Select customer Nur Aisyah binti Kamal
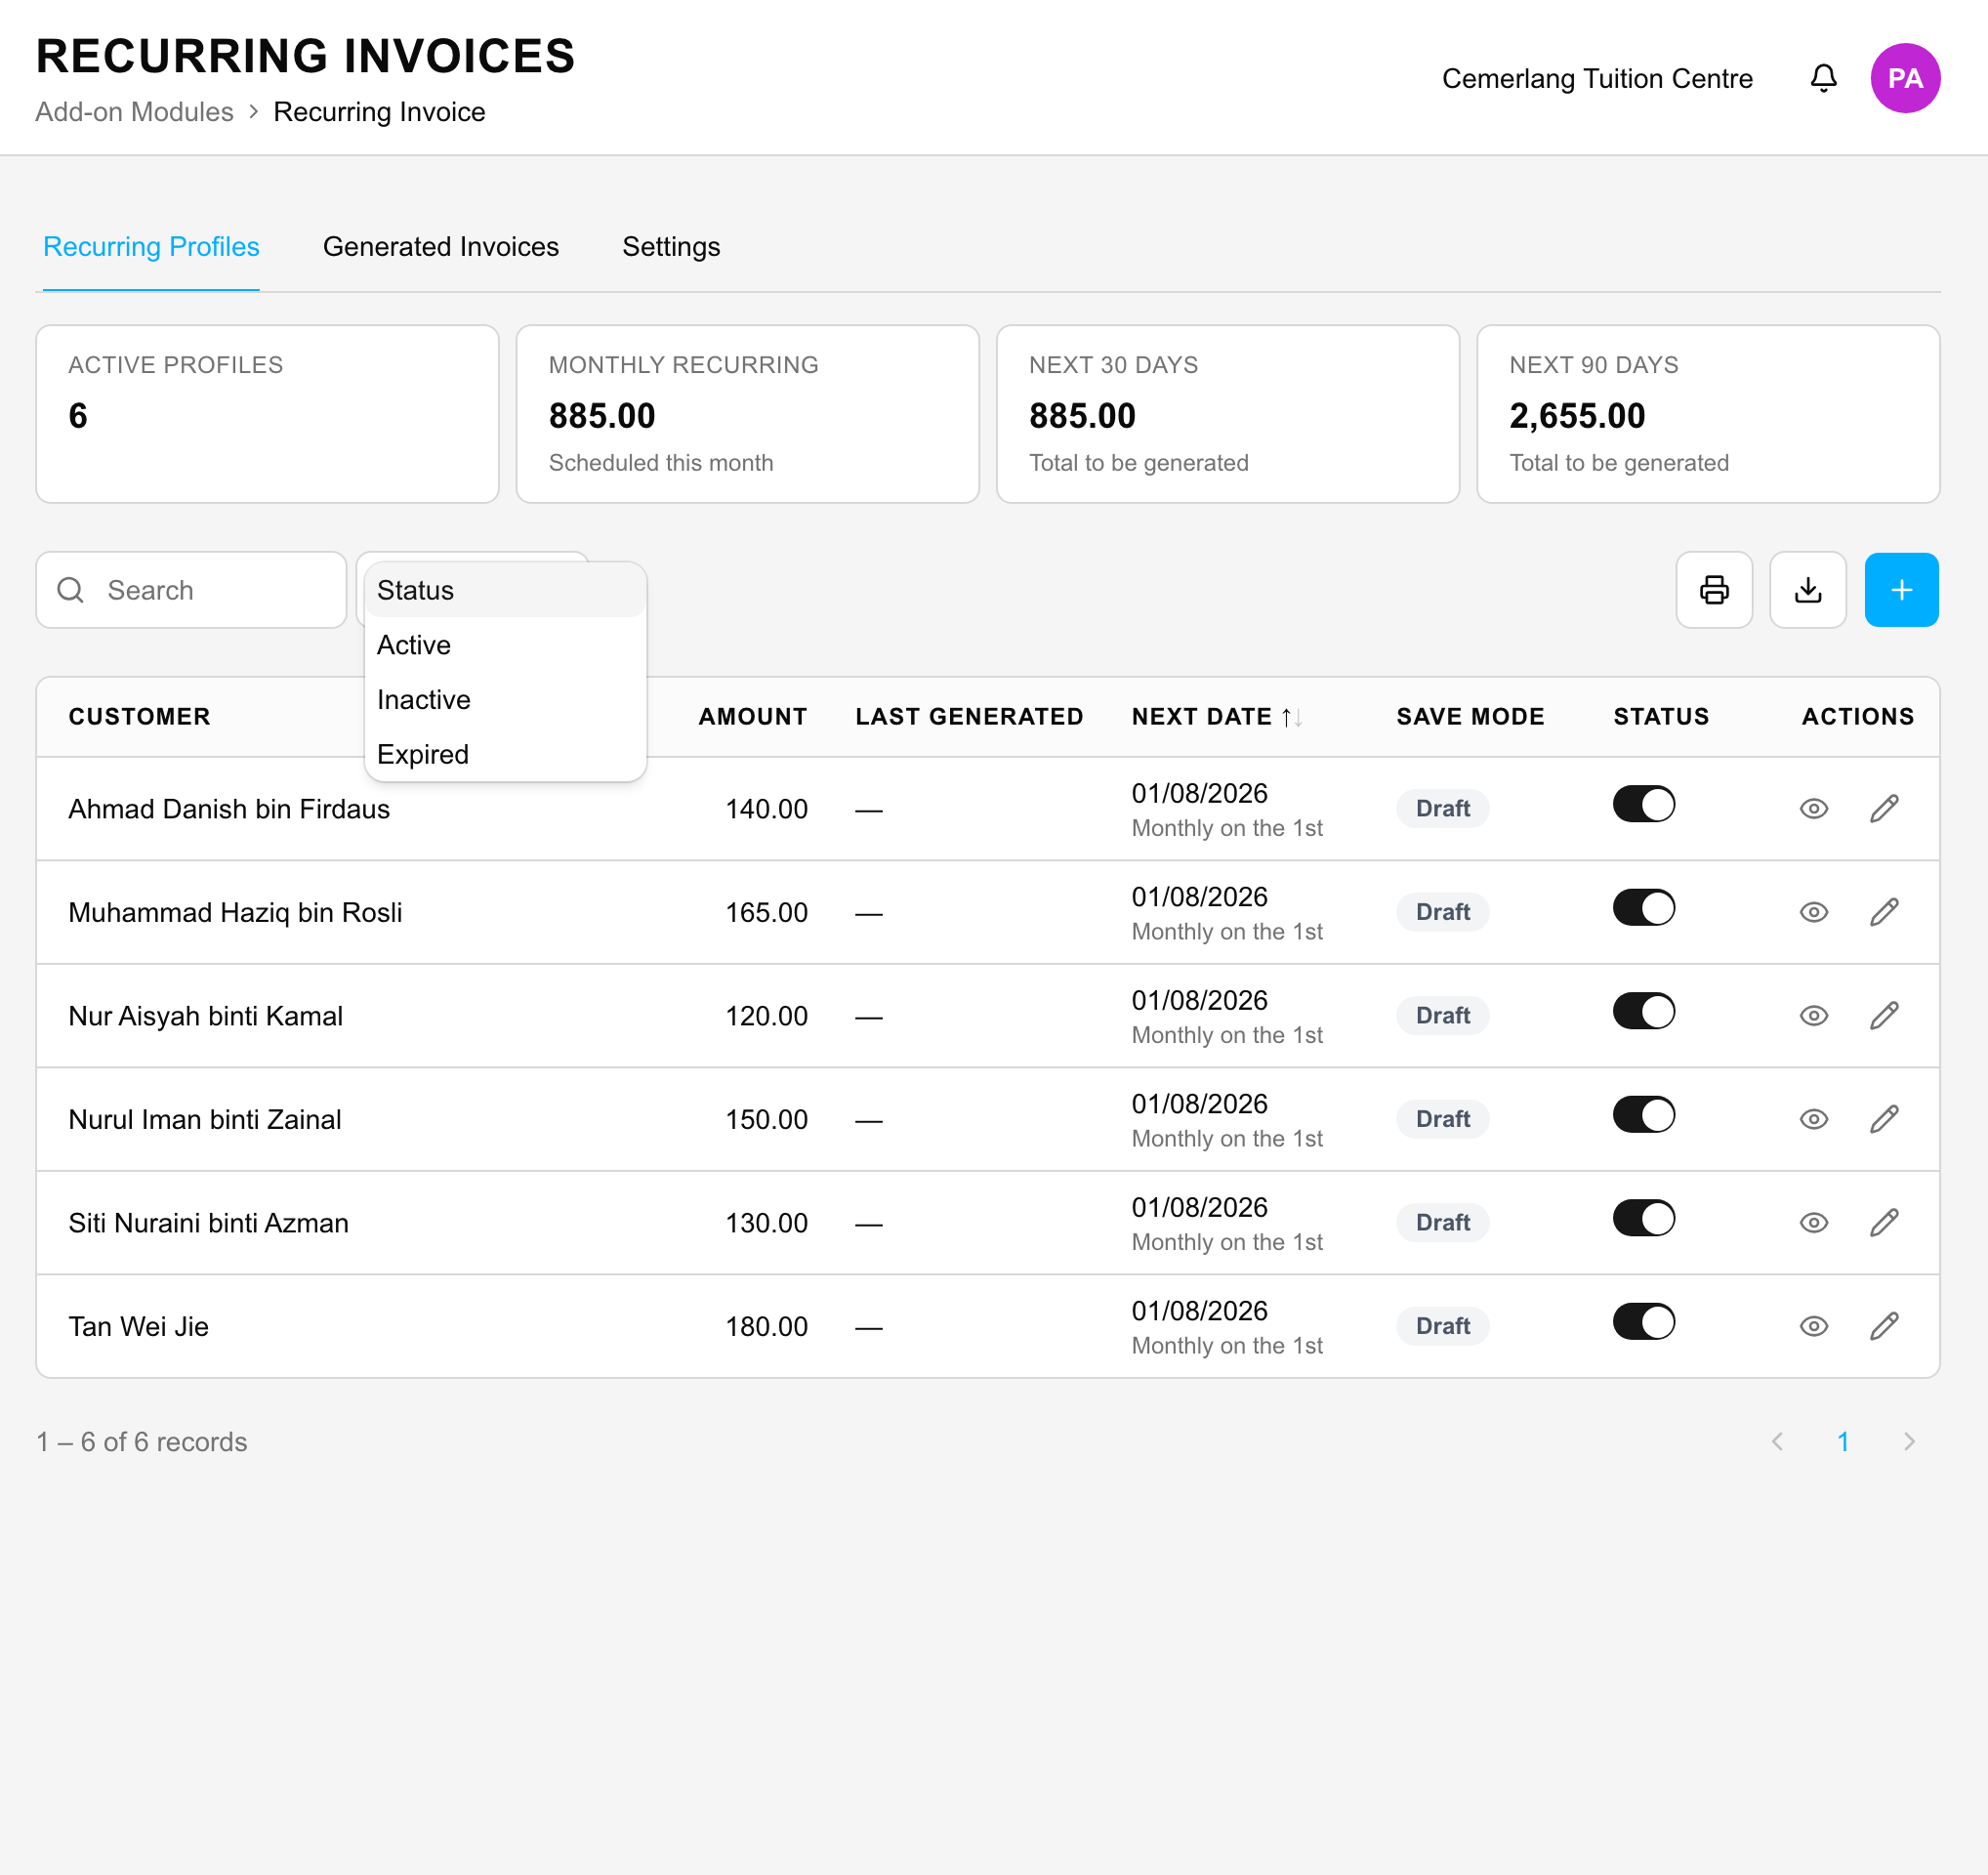Image resolution: width=1988 pixels, height=1875 pixels. click(205, 1016)
